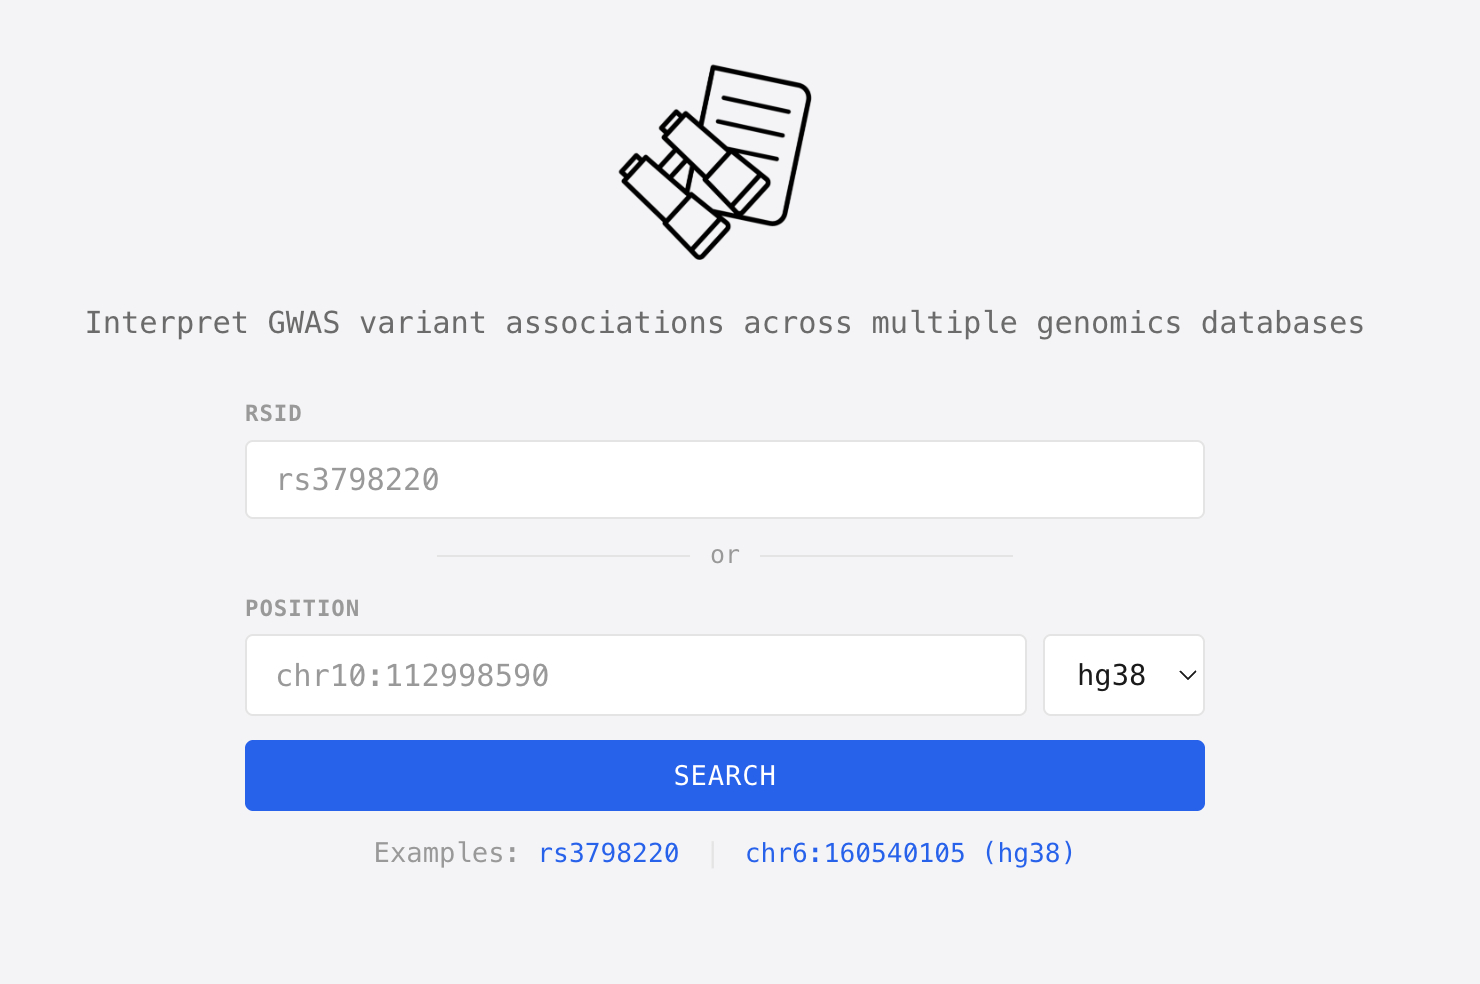The image size is (1480, 984).
Task: Click the line right of 'or'
Action: 886,556
